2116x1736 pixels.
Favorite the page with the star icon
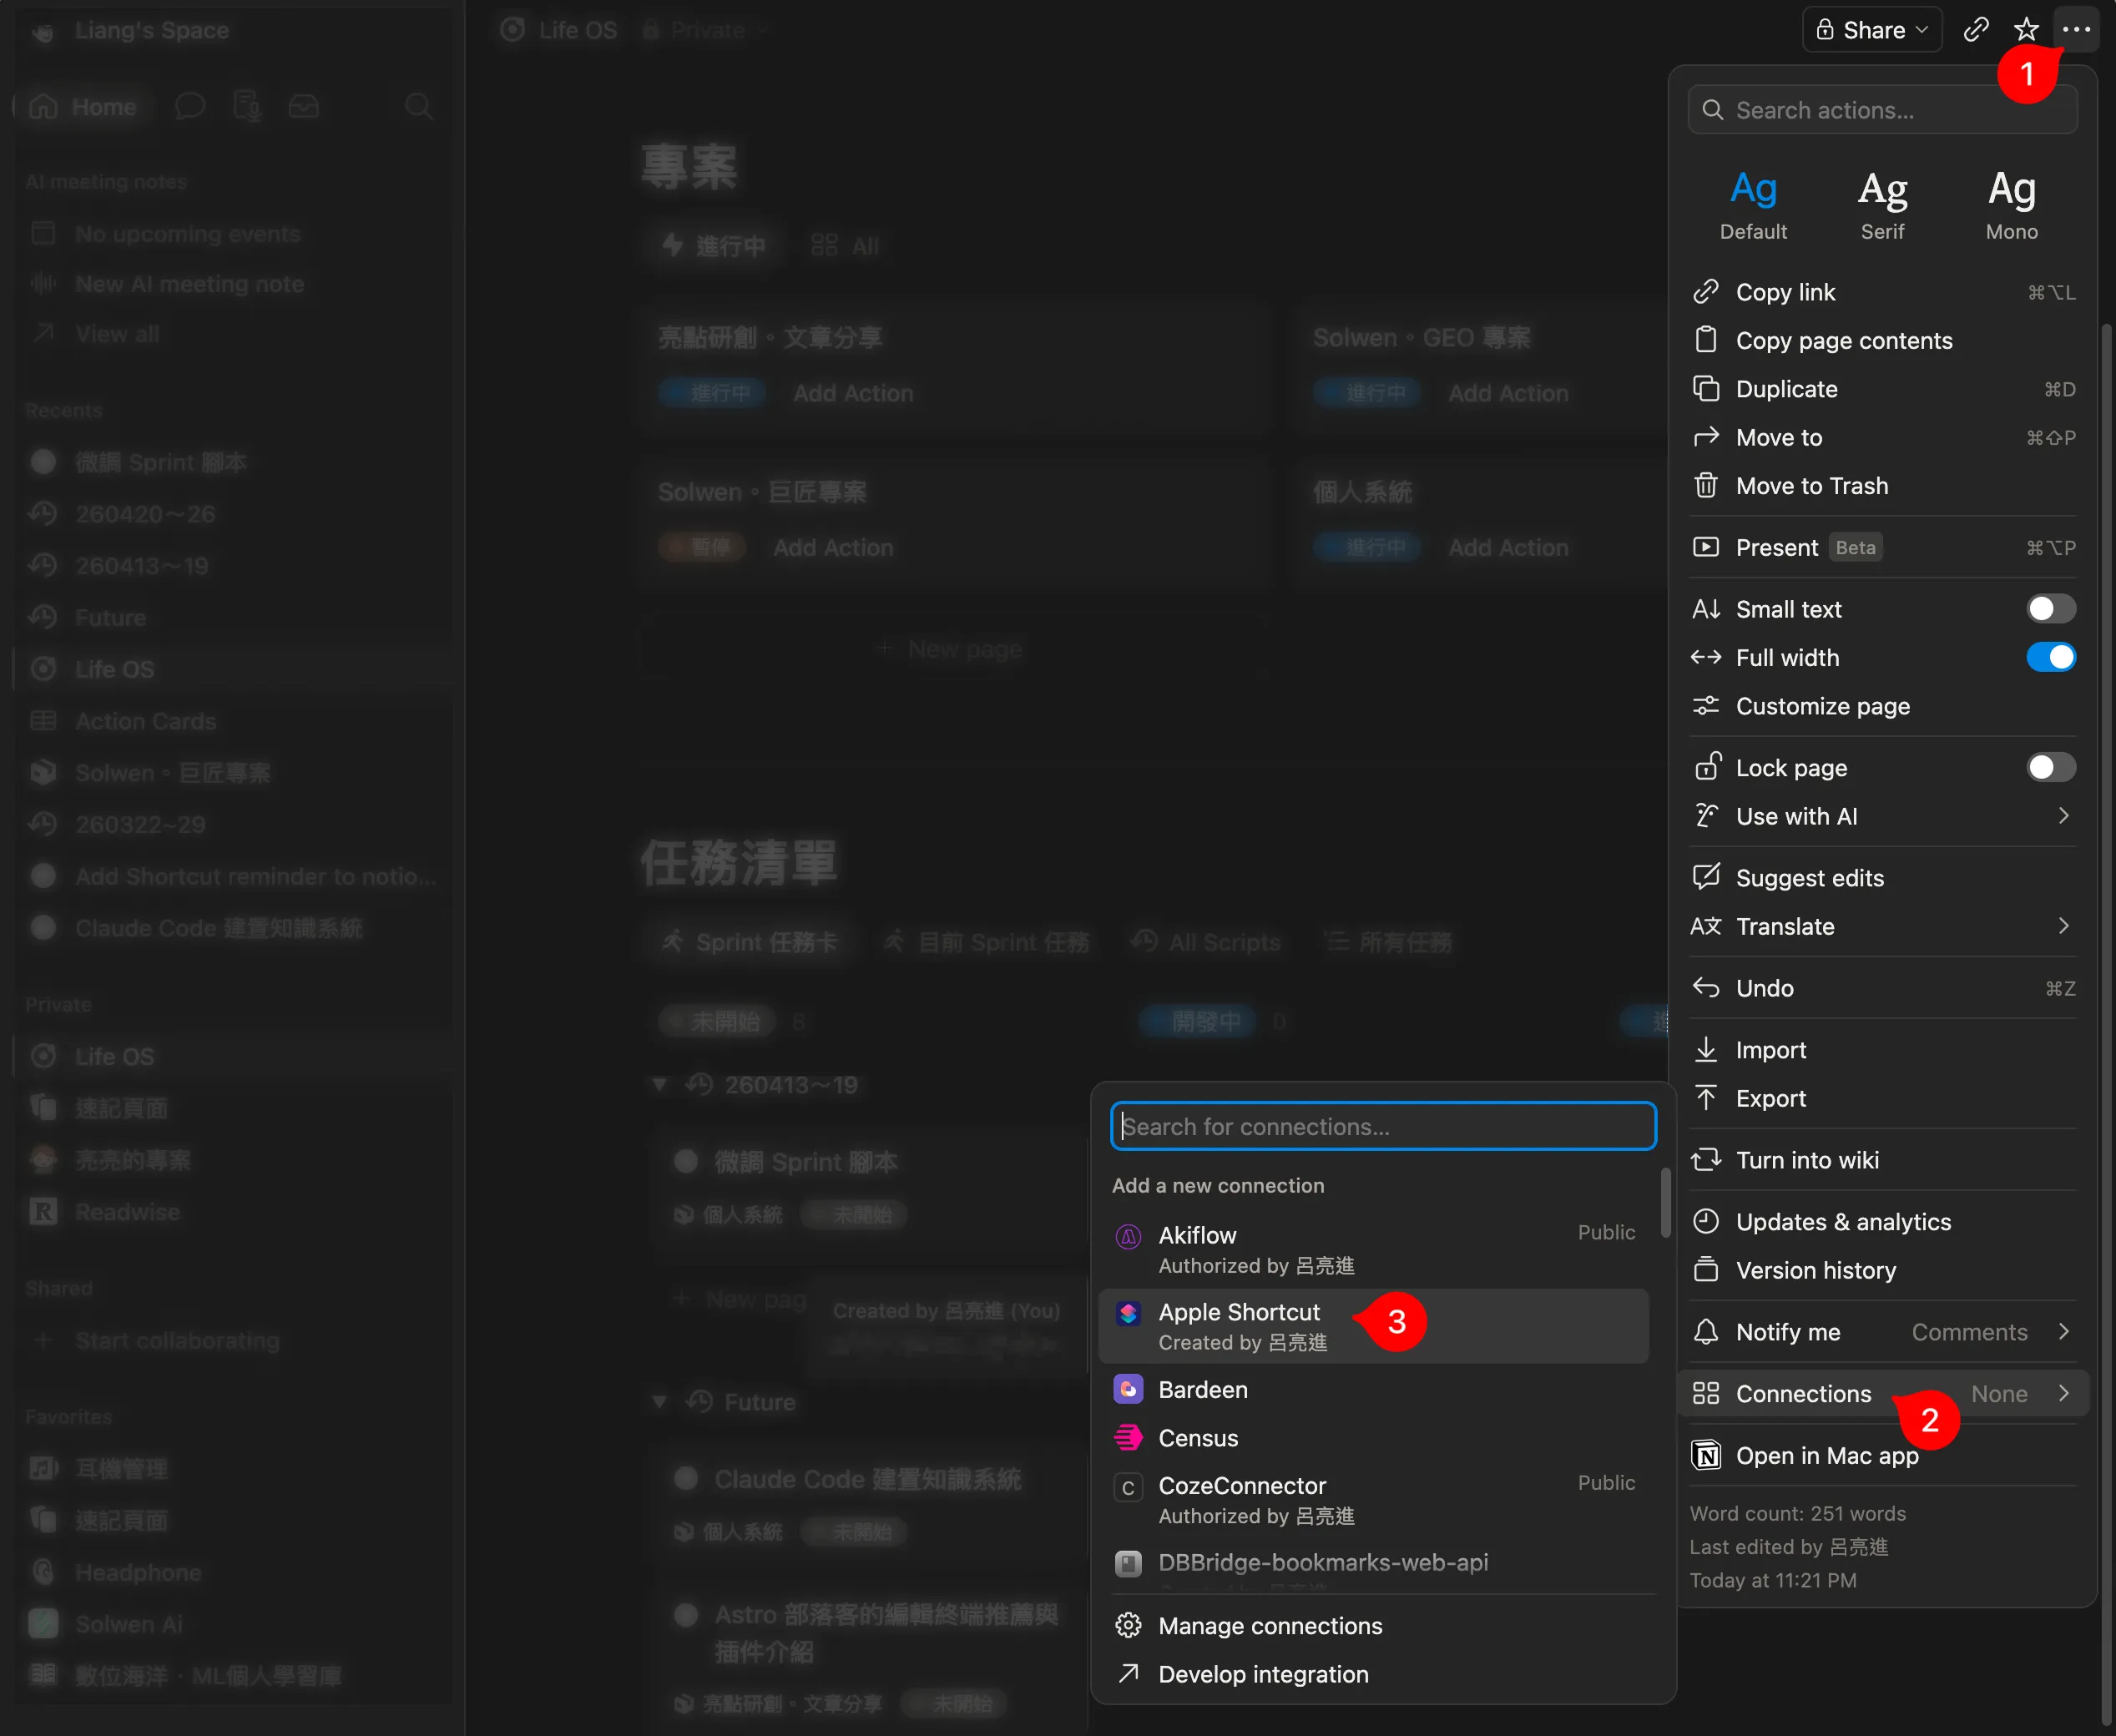click(2026, 29)
